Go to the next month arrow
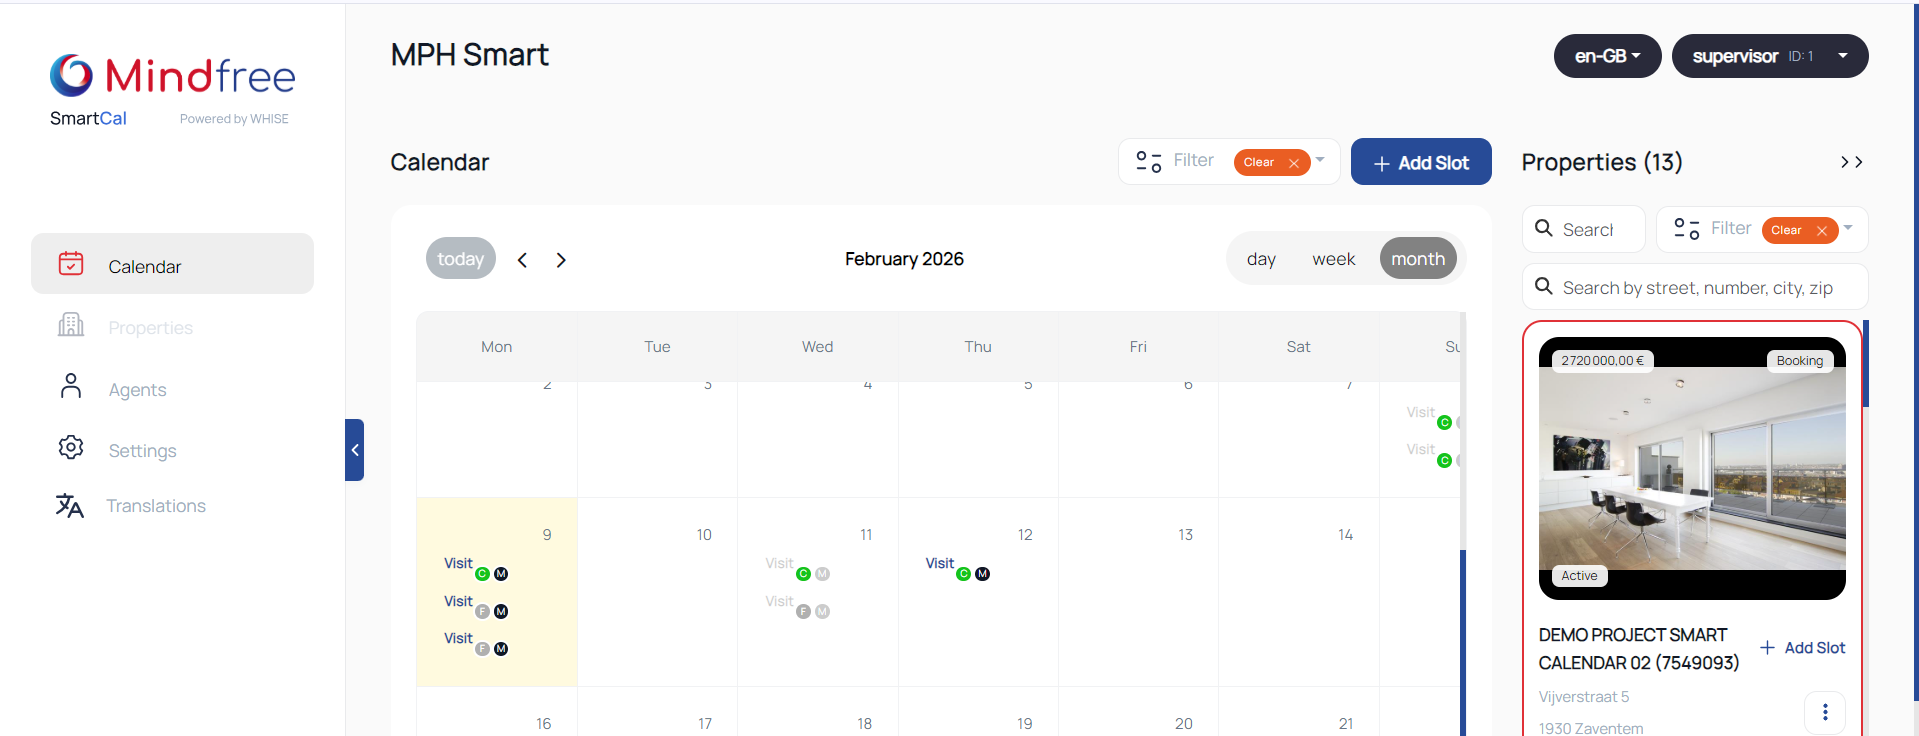This screenshot has height=736, width=1919. pos(561,260)
